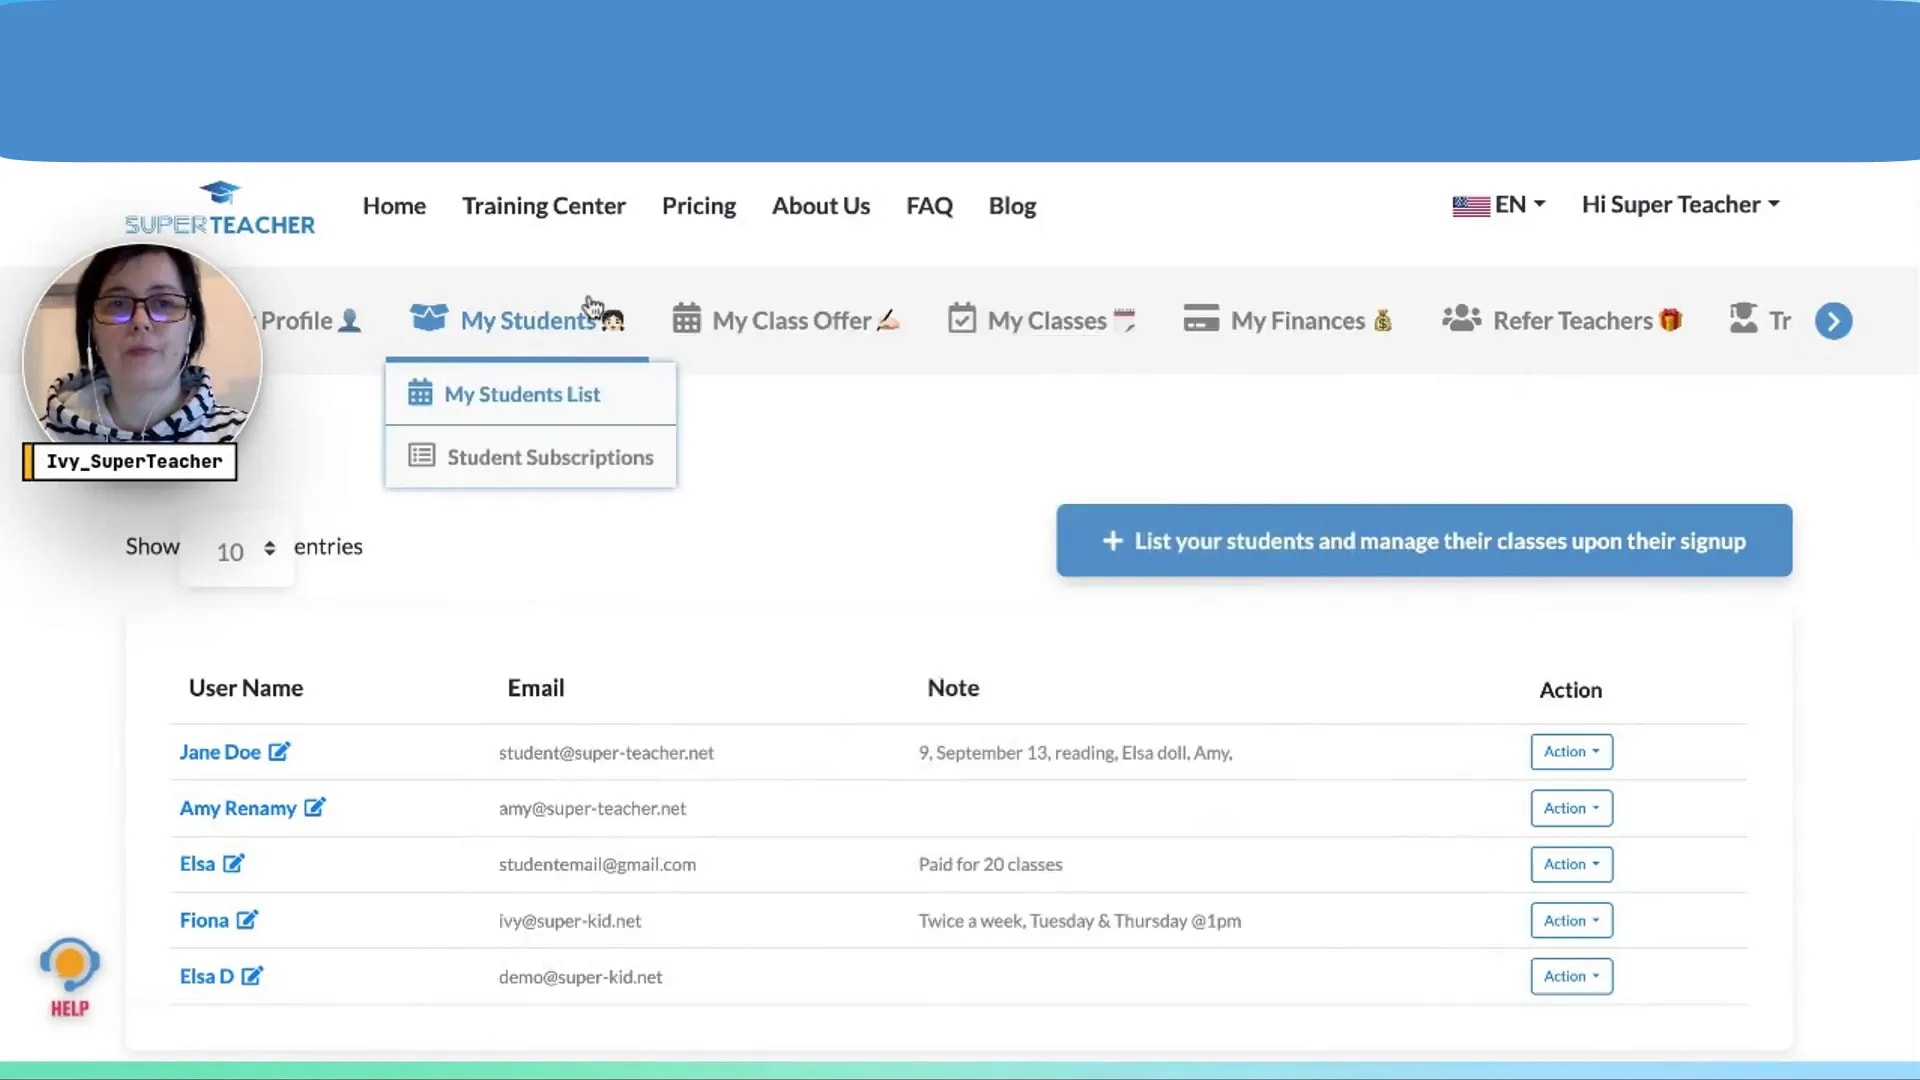Click edit icon beside Elsa
This screenshot has height=1080, width=1920.
[233, 863]
